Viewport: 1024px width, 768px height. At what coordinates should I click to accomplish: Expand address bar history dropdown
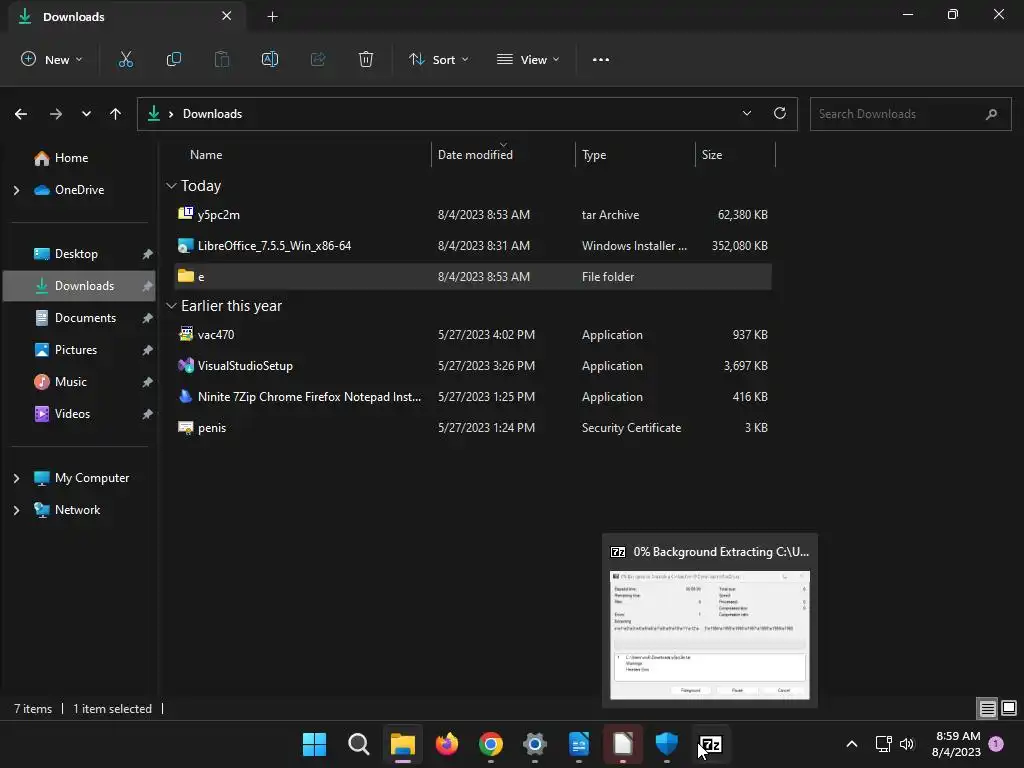pyautogui.click(x=746, y=114)
